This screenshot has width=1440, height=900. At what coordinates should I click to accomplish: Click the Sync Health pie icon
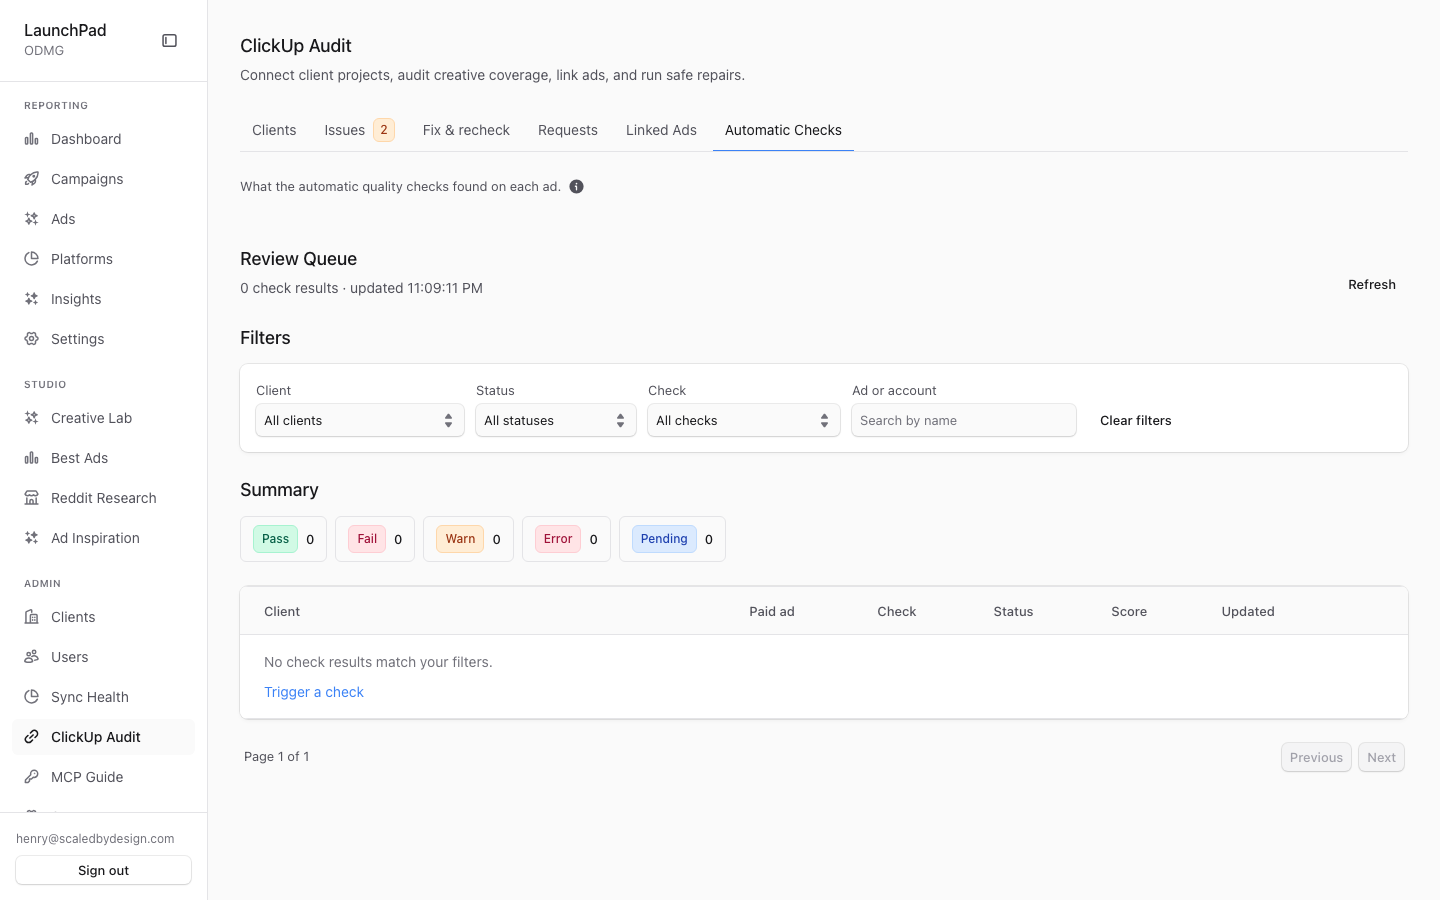click(x=32, y=697)
